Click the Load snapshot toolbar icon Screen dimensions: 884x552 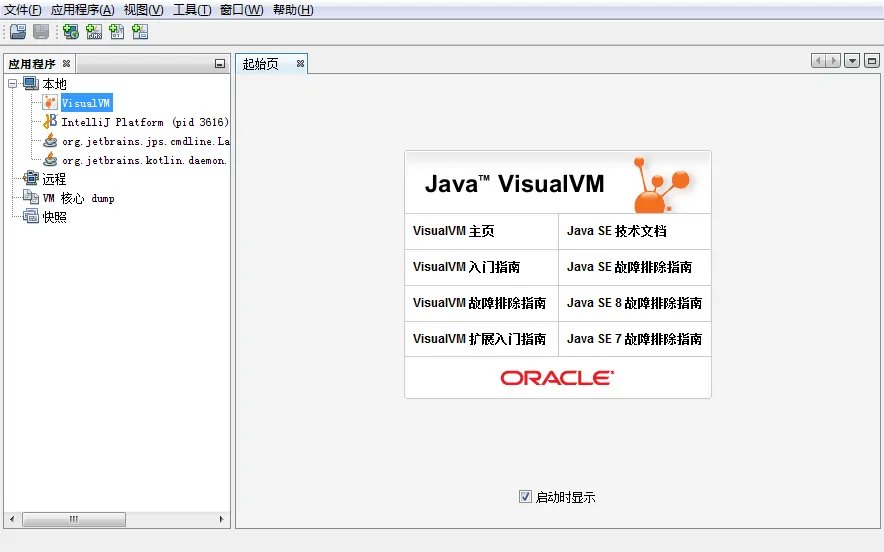point(18,32)
